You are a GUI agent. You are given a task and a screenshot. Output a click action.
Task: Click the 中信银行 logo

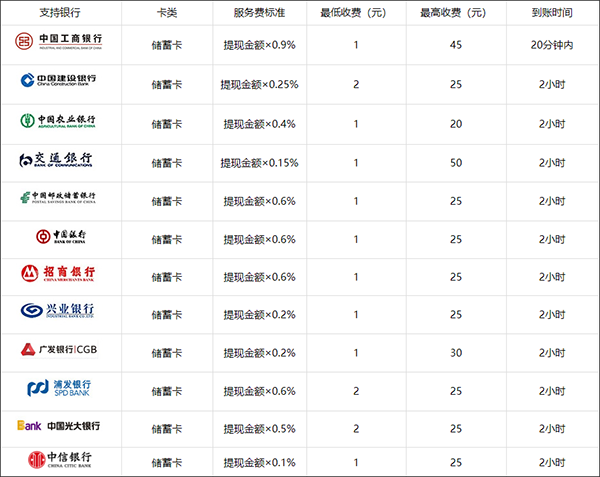point(60,461)
